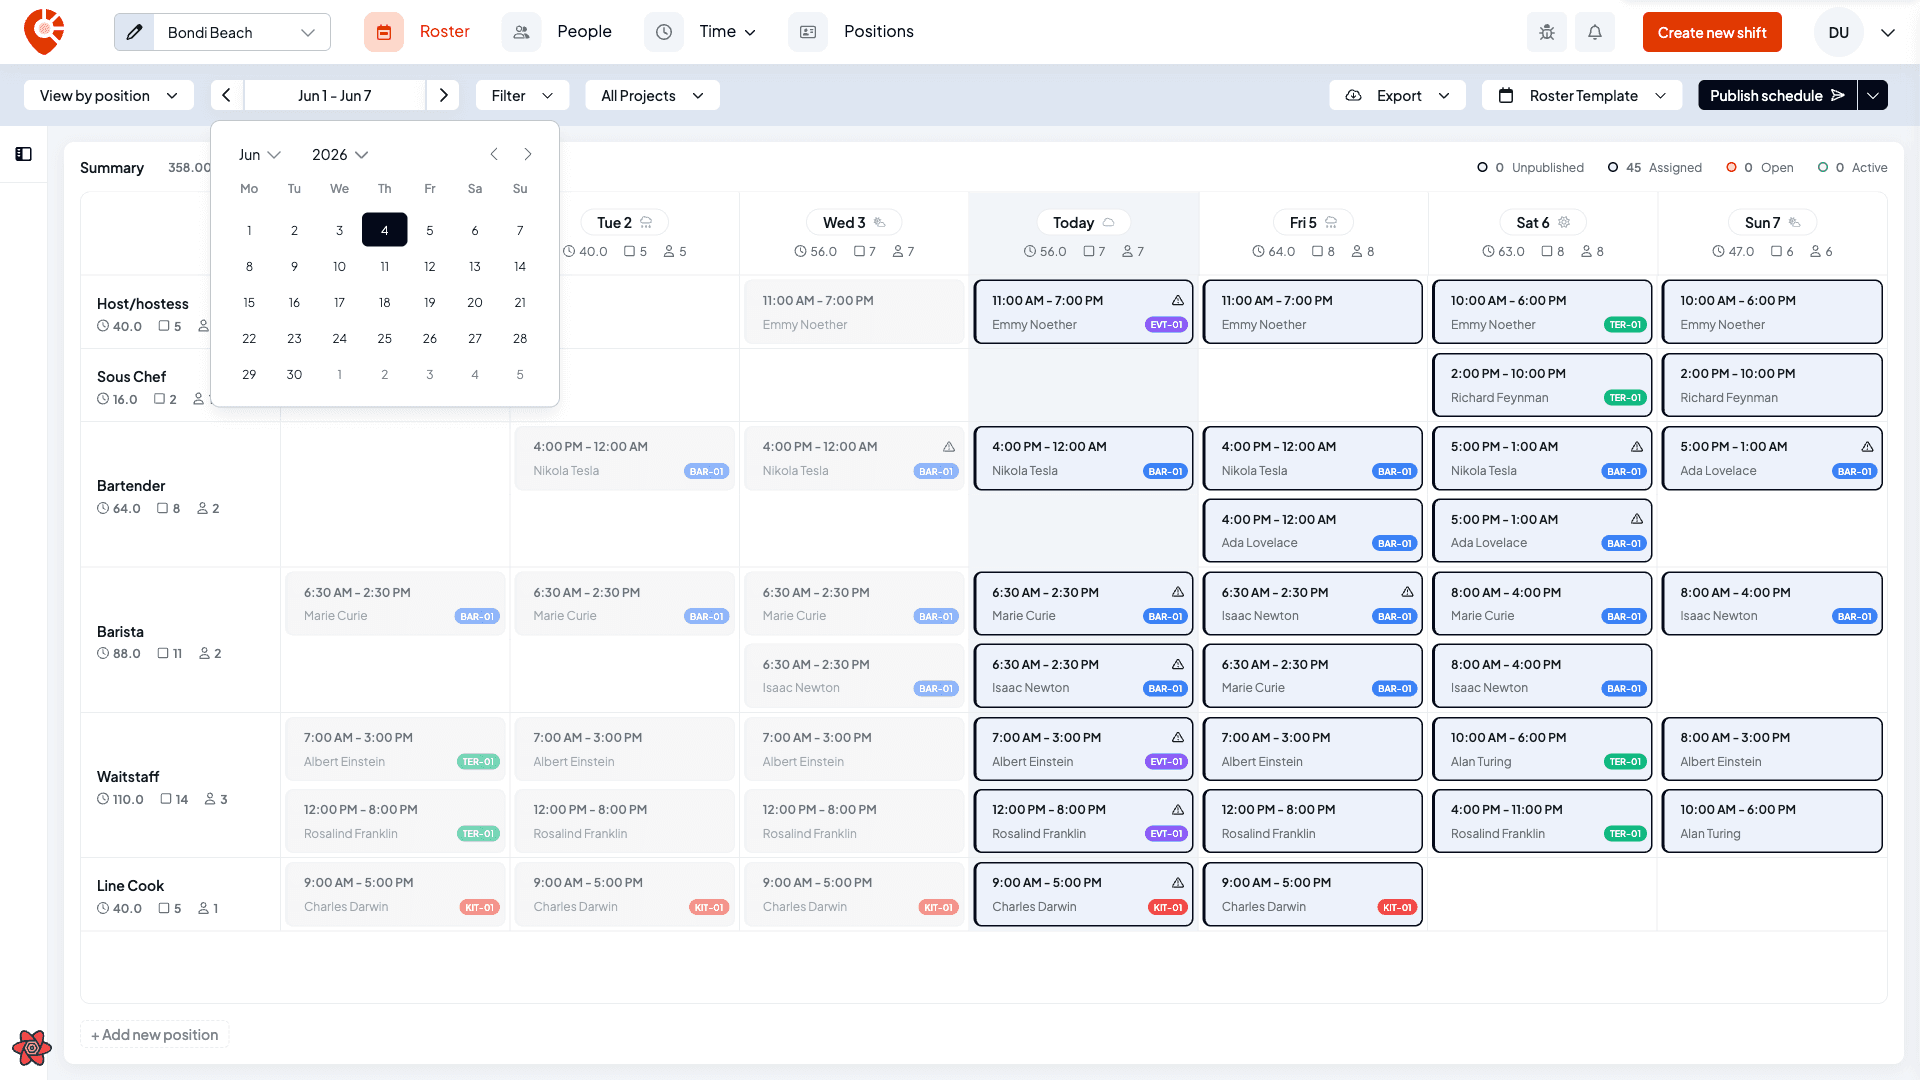Open the bug report icon
1920x1080 pixels.
click(1547, 32)
